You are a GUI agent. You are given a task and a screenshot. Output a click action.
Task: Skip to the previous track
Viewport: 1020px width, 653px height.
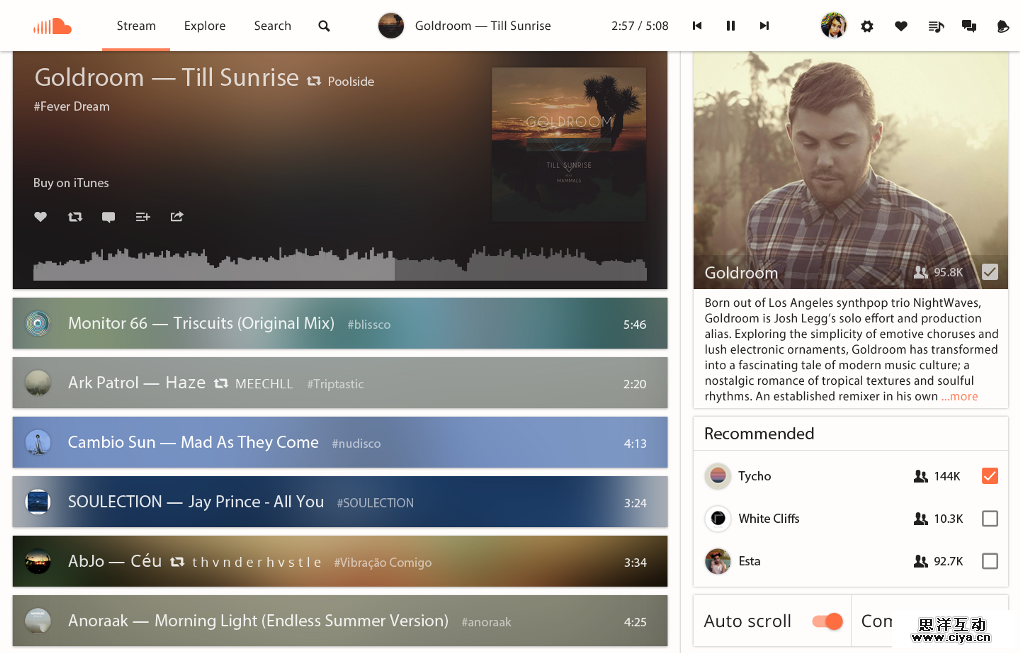pyautogui.click(x=697, y=26)
